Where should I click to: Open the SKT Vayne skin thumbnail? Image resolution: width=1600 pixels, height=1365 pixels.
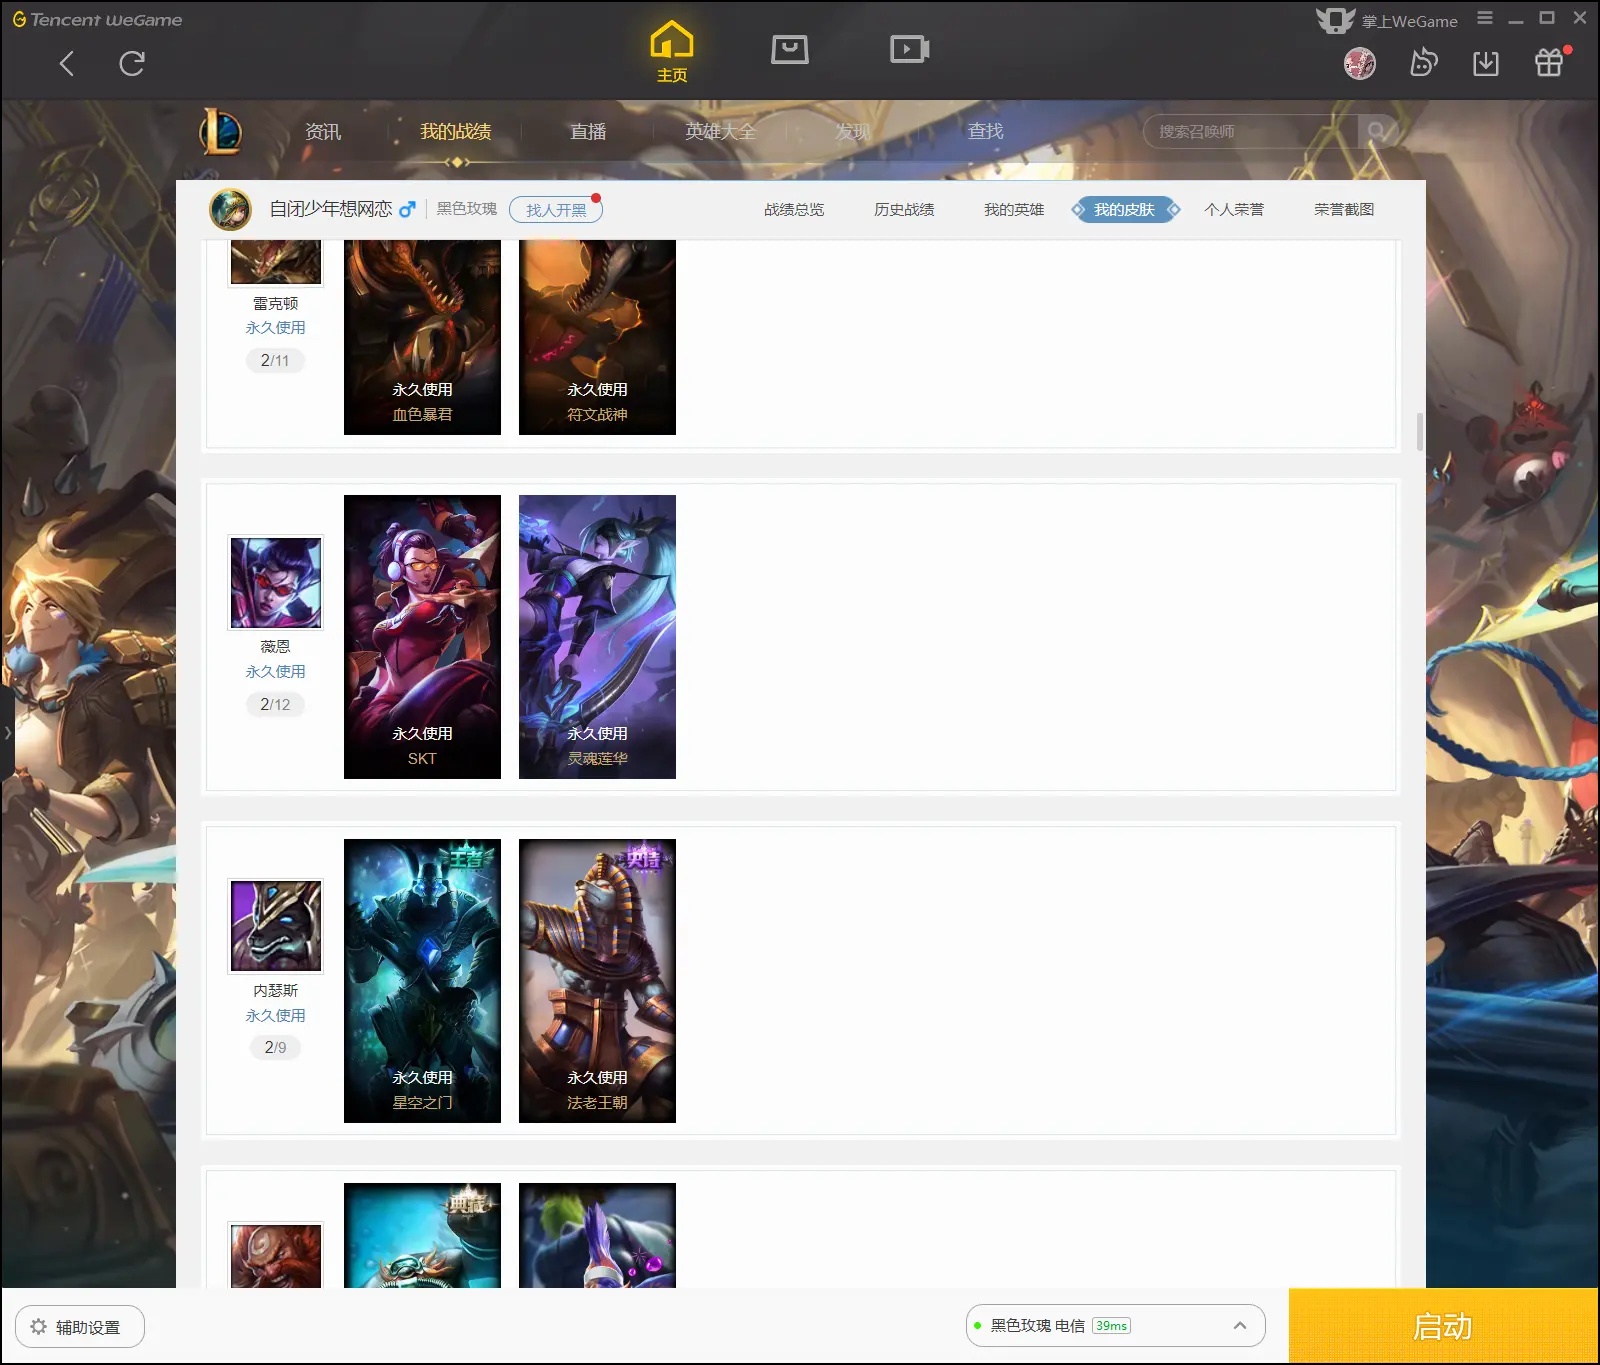[422, 637]
